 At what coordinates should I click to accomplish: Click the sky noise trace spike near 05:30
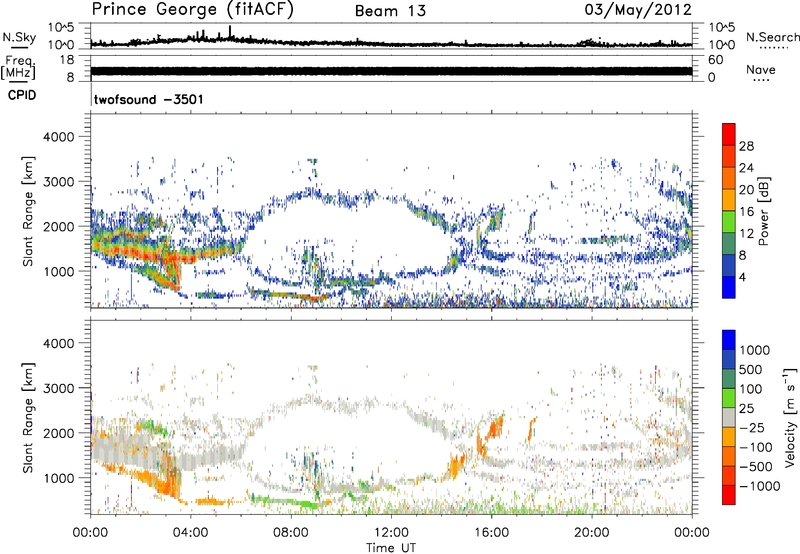[x=230, y=32]
